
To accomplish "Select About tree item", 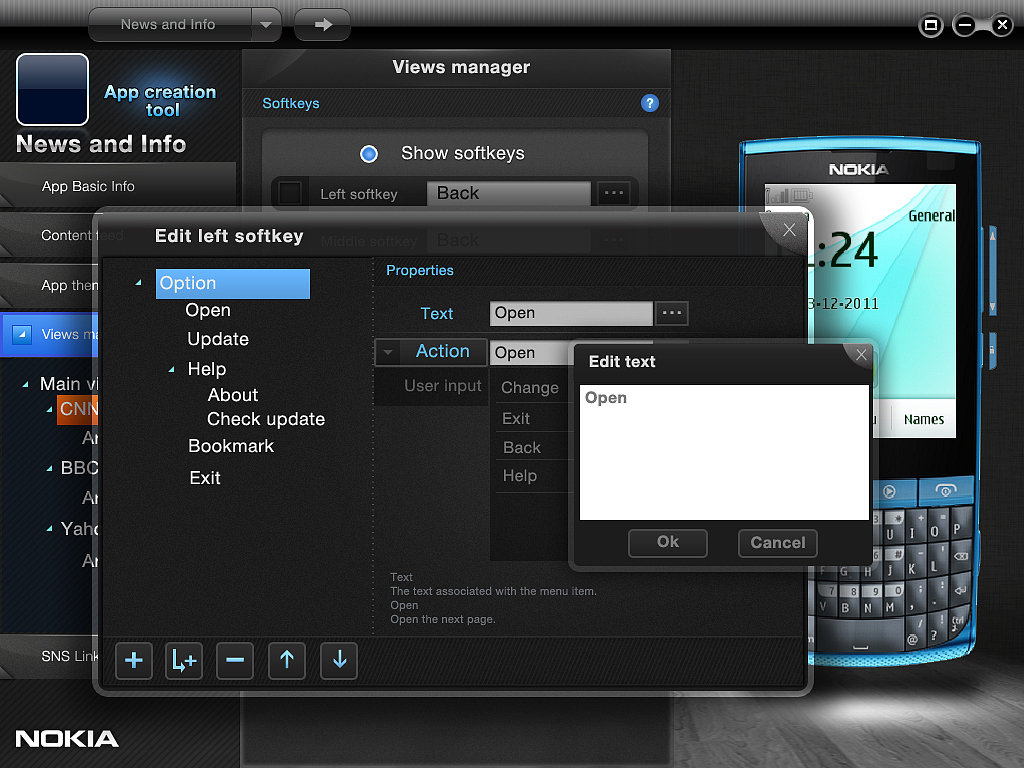I will pos(232,395).
